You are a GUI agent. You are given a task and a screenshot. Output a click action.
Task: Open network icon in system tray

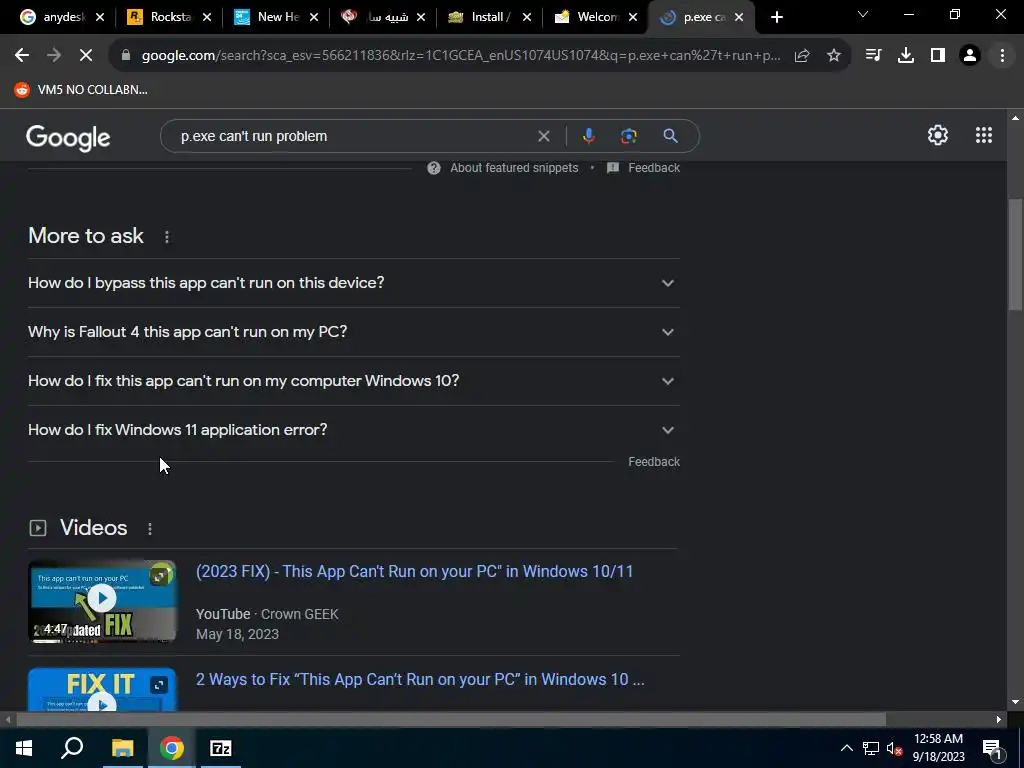pos(871,748)
